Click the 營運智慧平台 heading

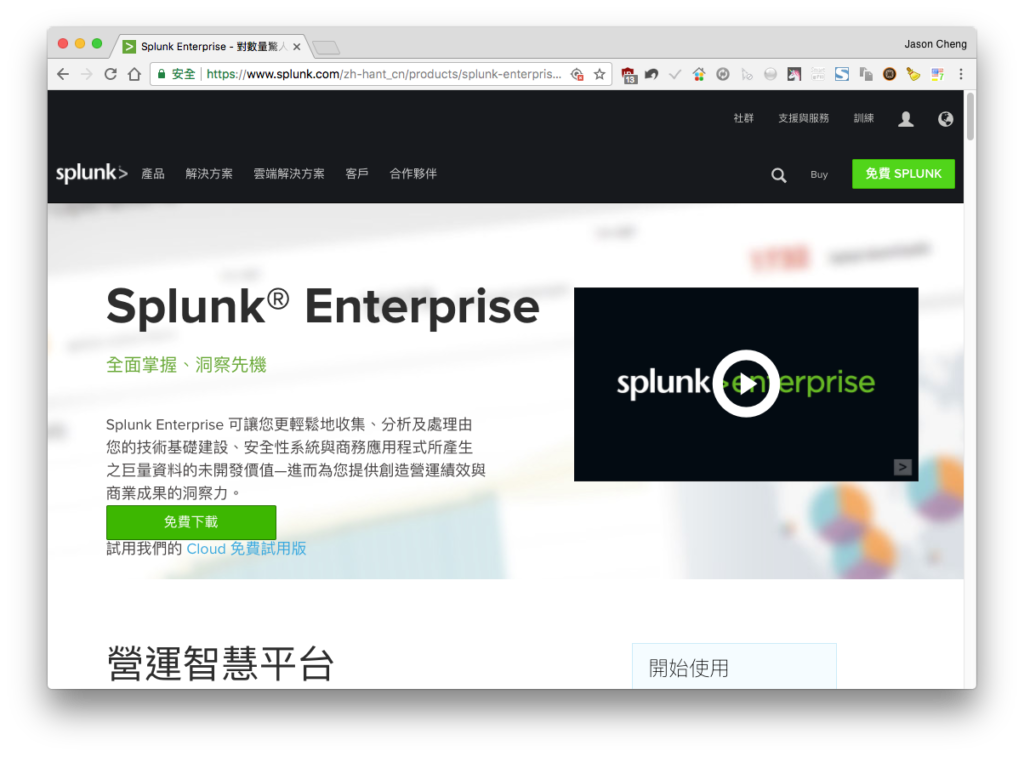tap(220, 664)
